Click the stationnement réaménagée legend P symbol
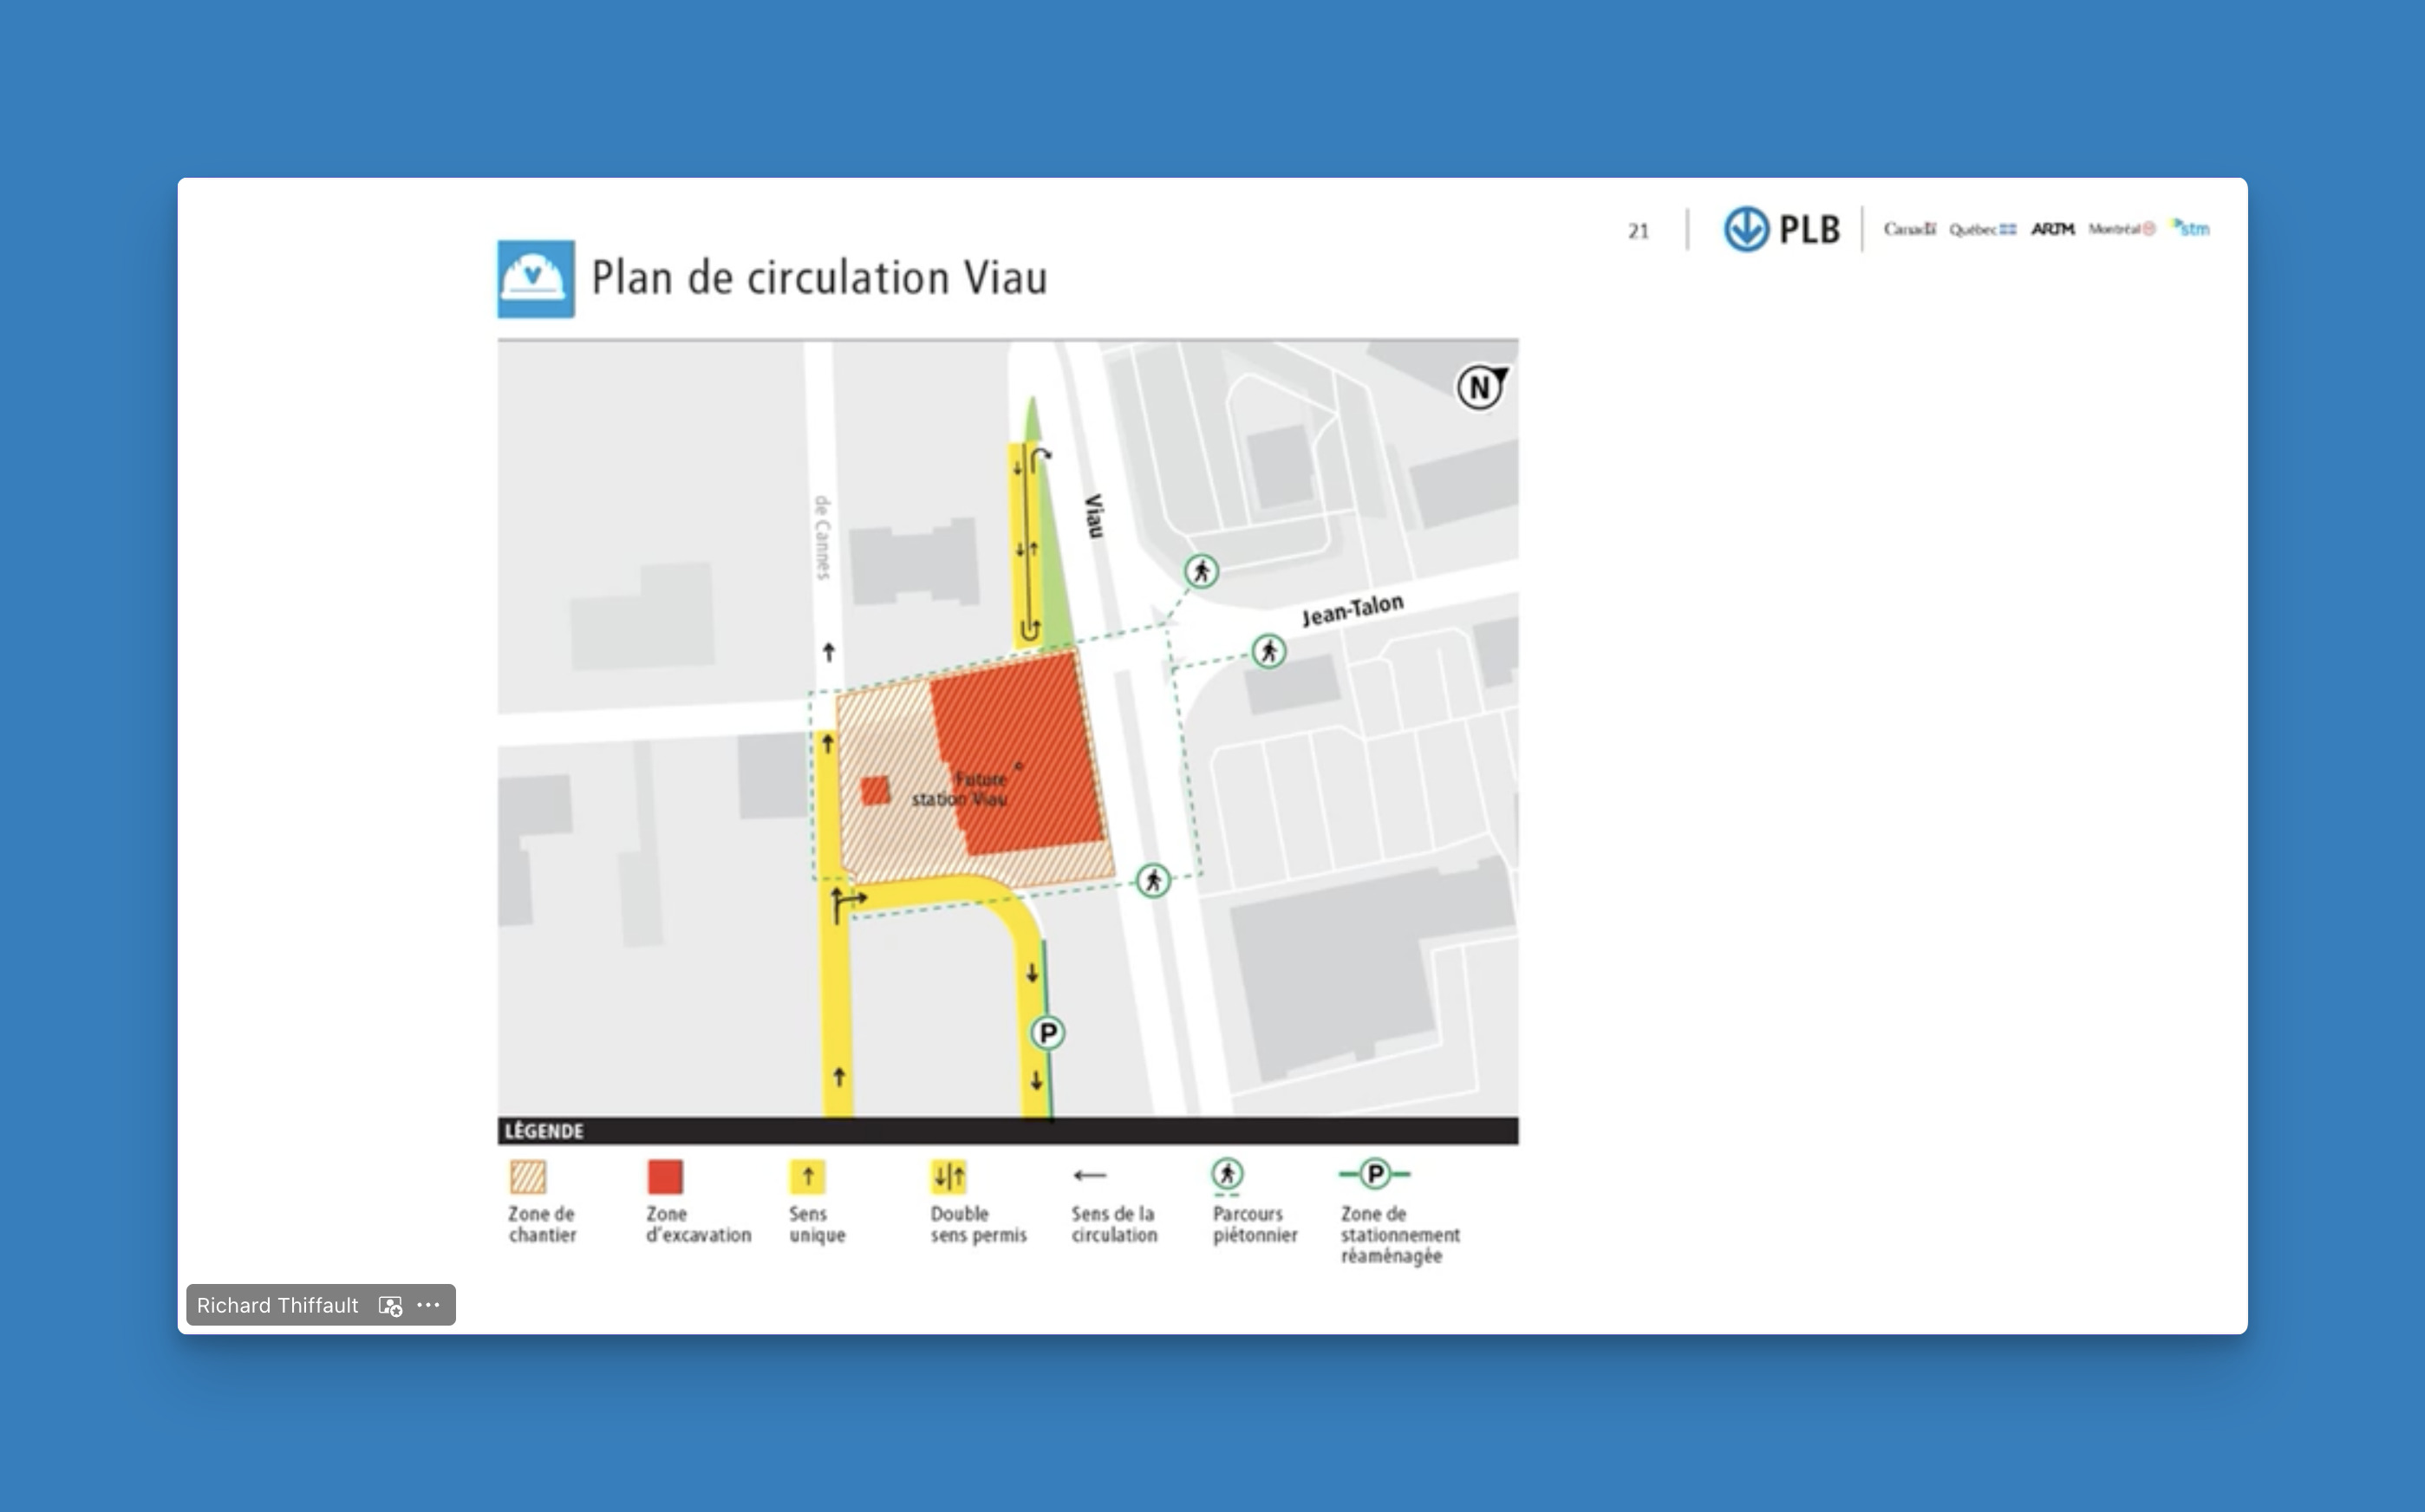 click(x=1375, y=1174)
